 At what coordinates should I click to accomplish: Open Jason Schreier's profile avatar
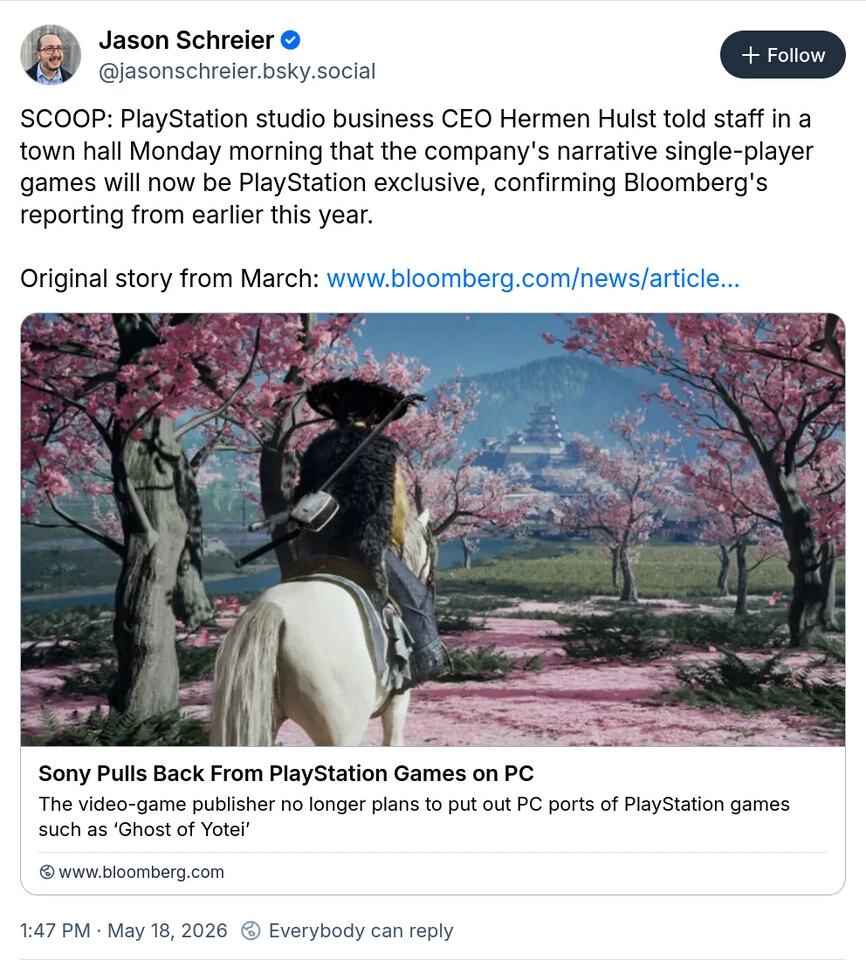pos(50,54)
